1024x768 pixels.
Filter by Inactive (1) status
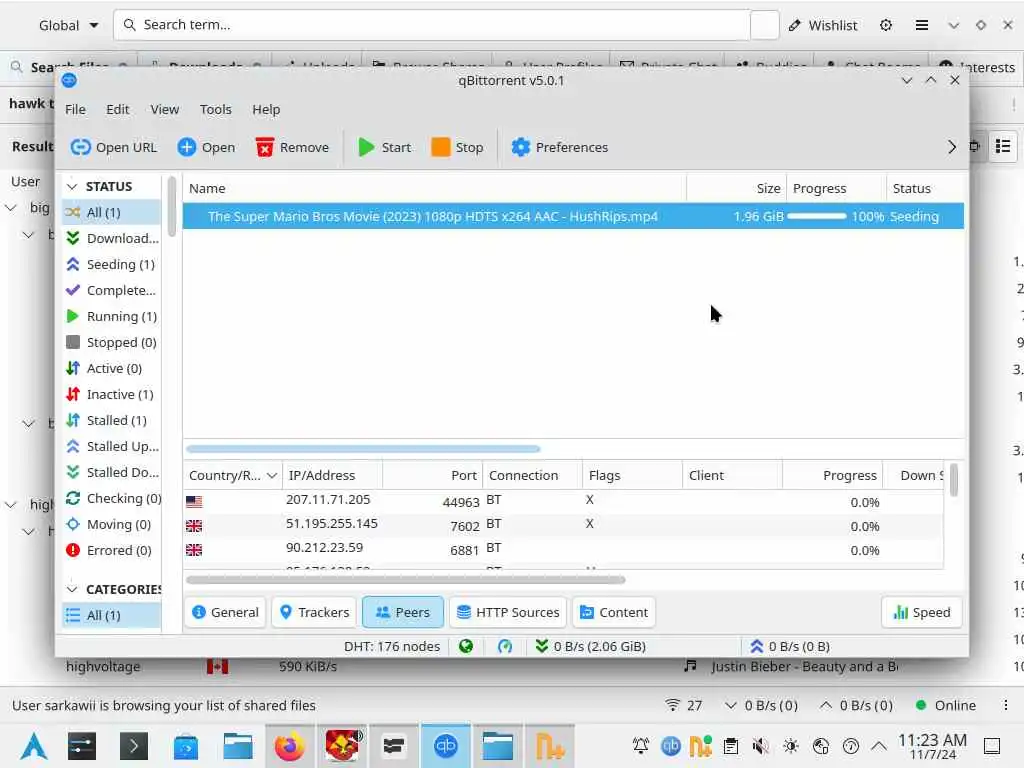coord(112,395)
